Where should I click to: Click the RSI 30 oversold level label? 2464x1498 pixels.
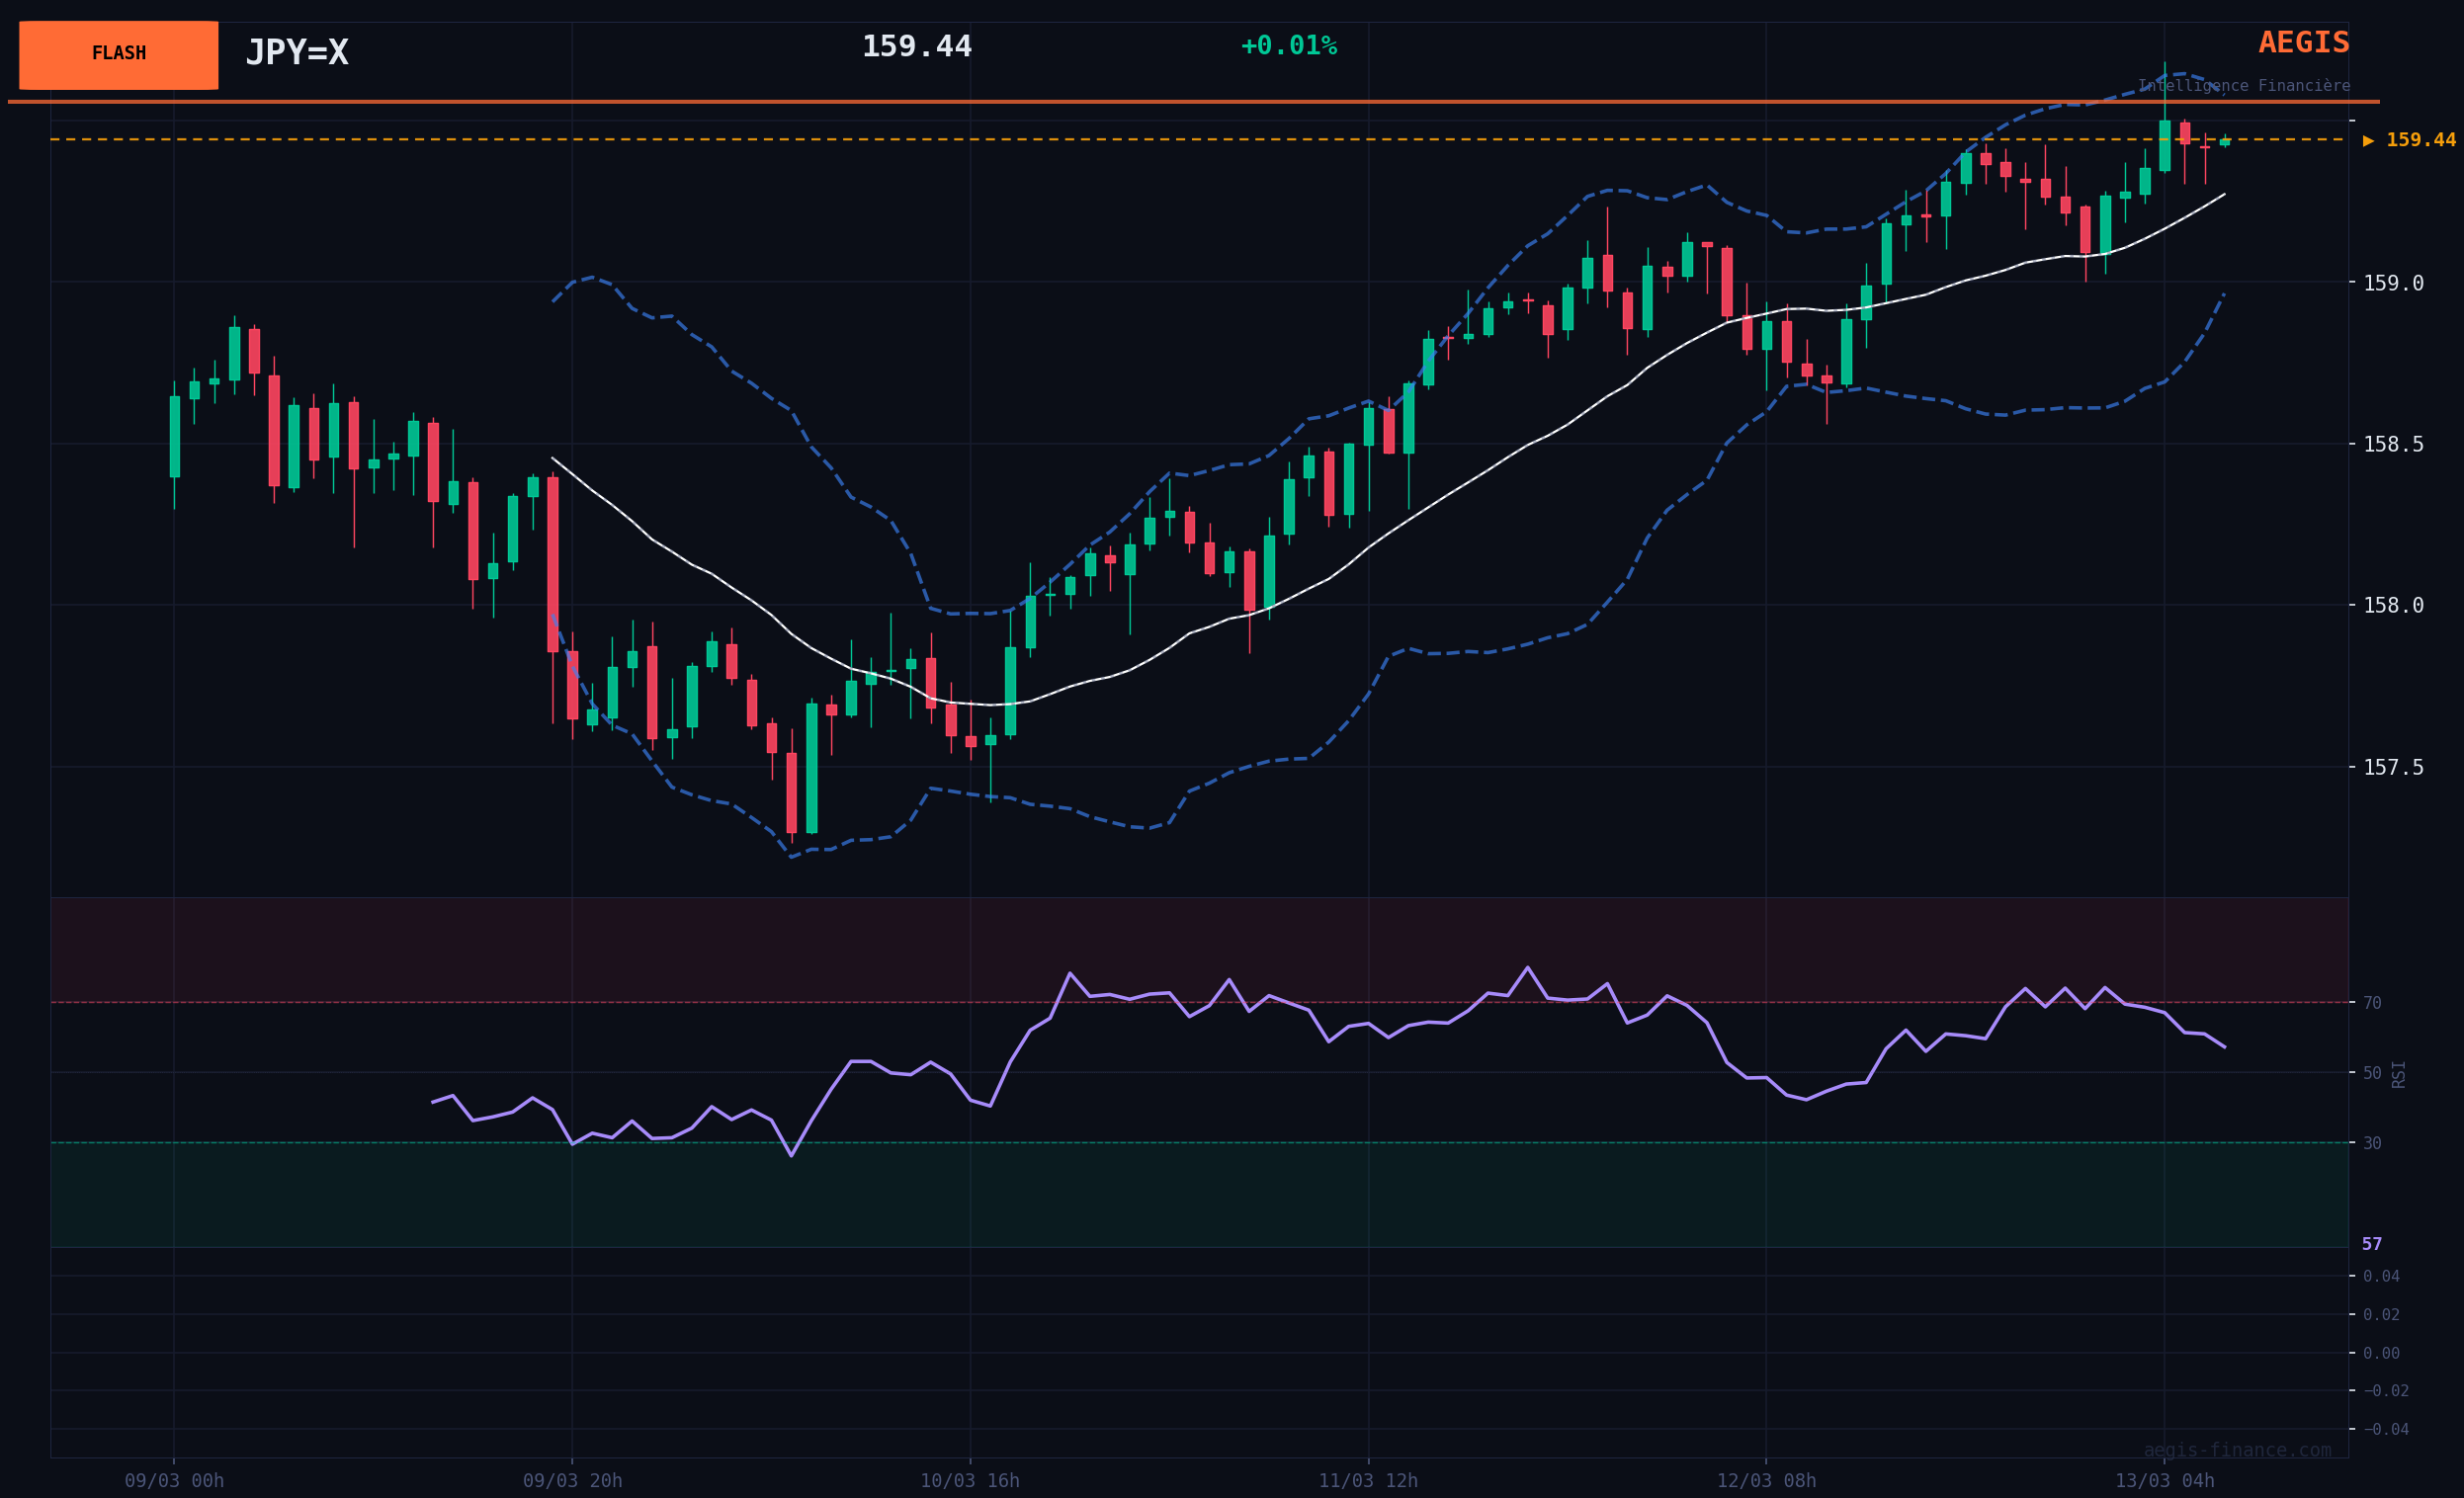point(2372,1143)
